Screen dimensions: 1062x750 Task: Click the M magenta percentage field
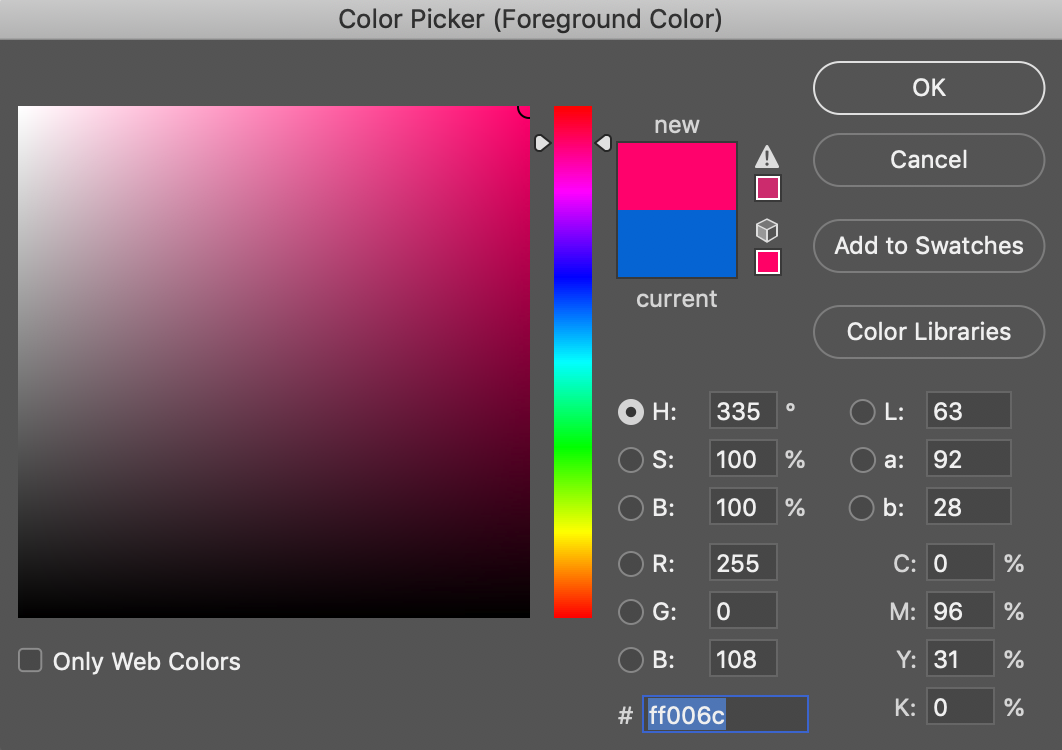click(x=959, y=611)
